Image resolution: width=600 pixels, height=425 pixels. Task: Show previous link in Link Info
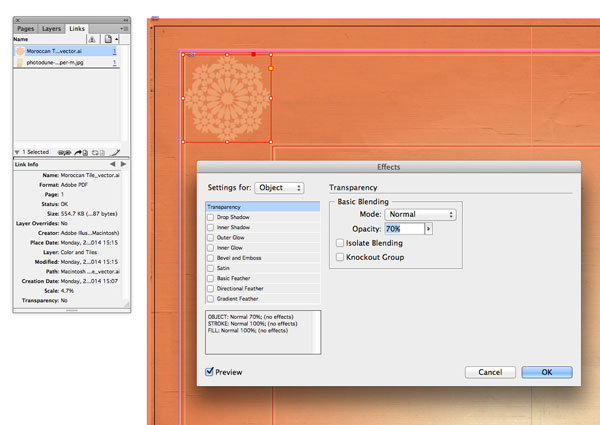(112, 164)
